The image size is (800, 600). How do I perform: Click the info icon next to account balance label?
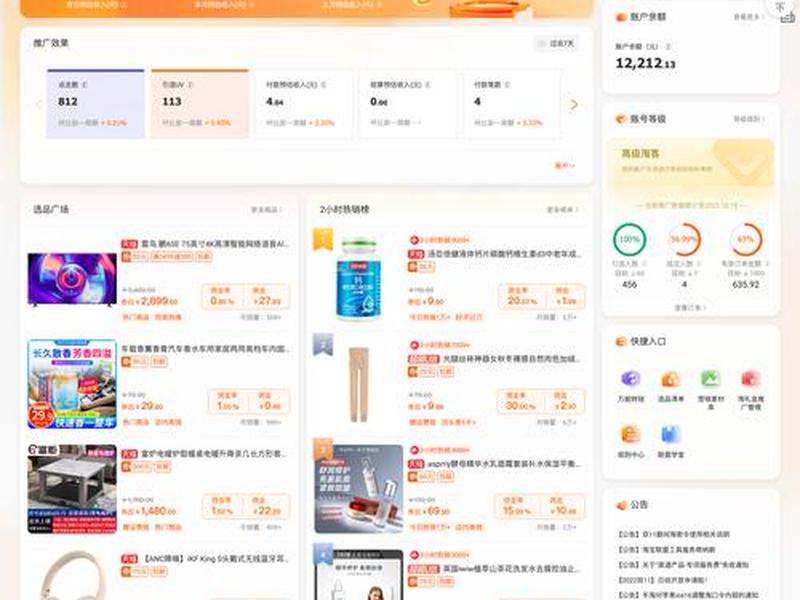click(668, 46)
